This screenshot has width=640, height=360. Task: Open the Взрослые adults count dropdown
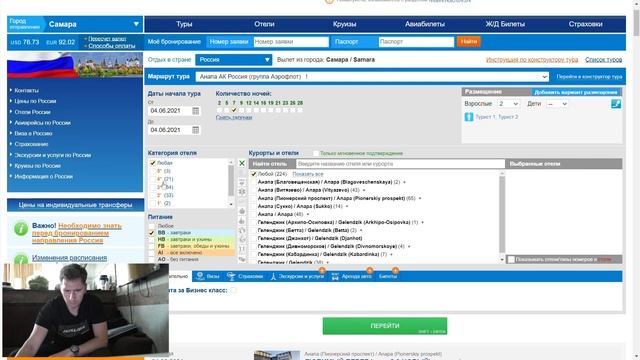[x=508, y=104]
